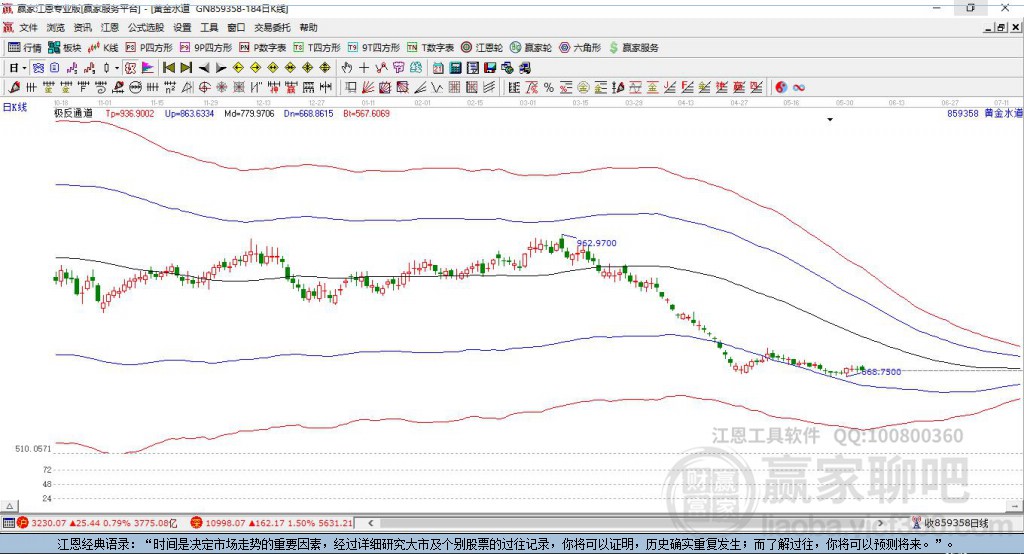The image size is (1024, 554).
Task: Open the 浏览 menu
Action: tap(56, 27)
